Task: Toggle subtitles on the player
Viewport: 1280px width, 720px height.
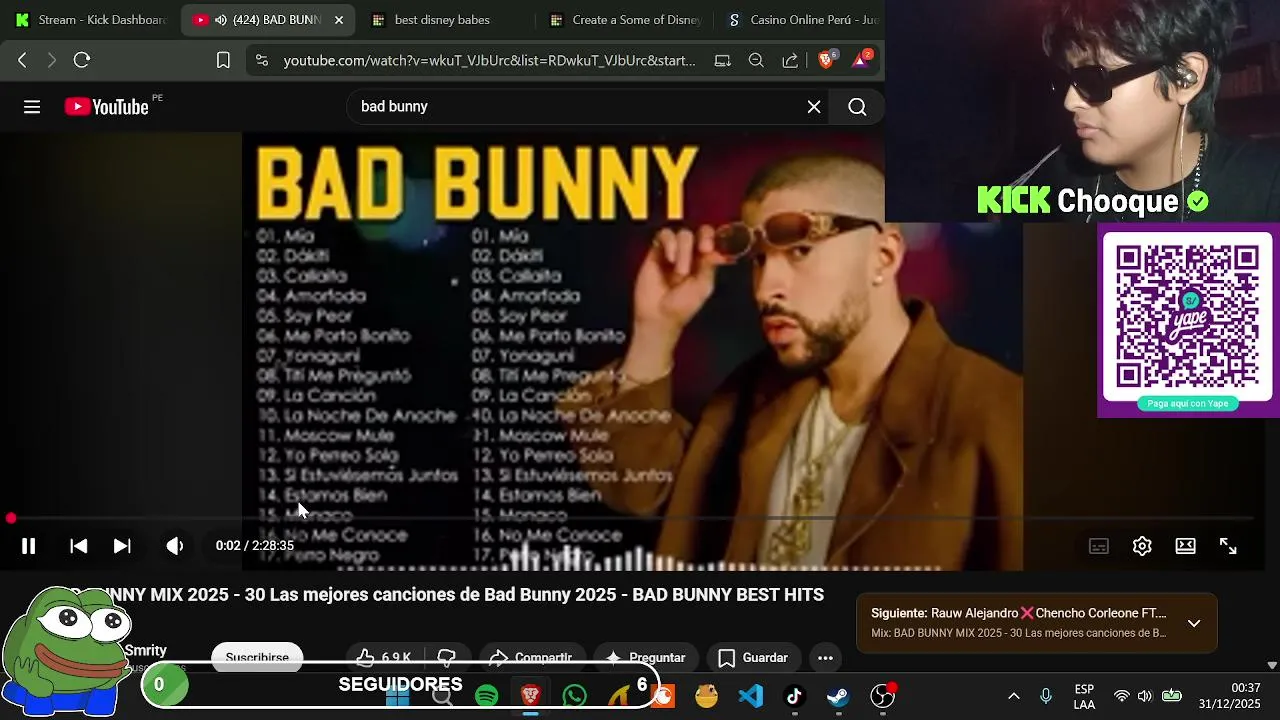Action: (x=1099, y=546)
